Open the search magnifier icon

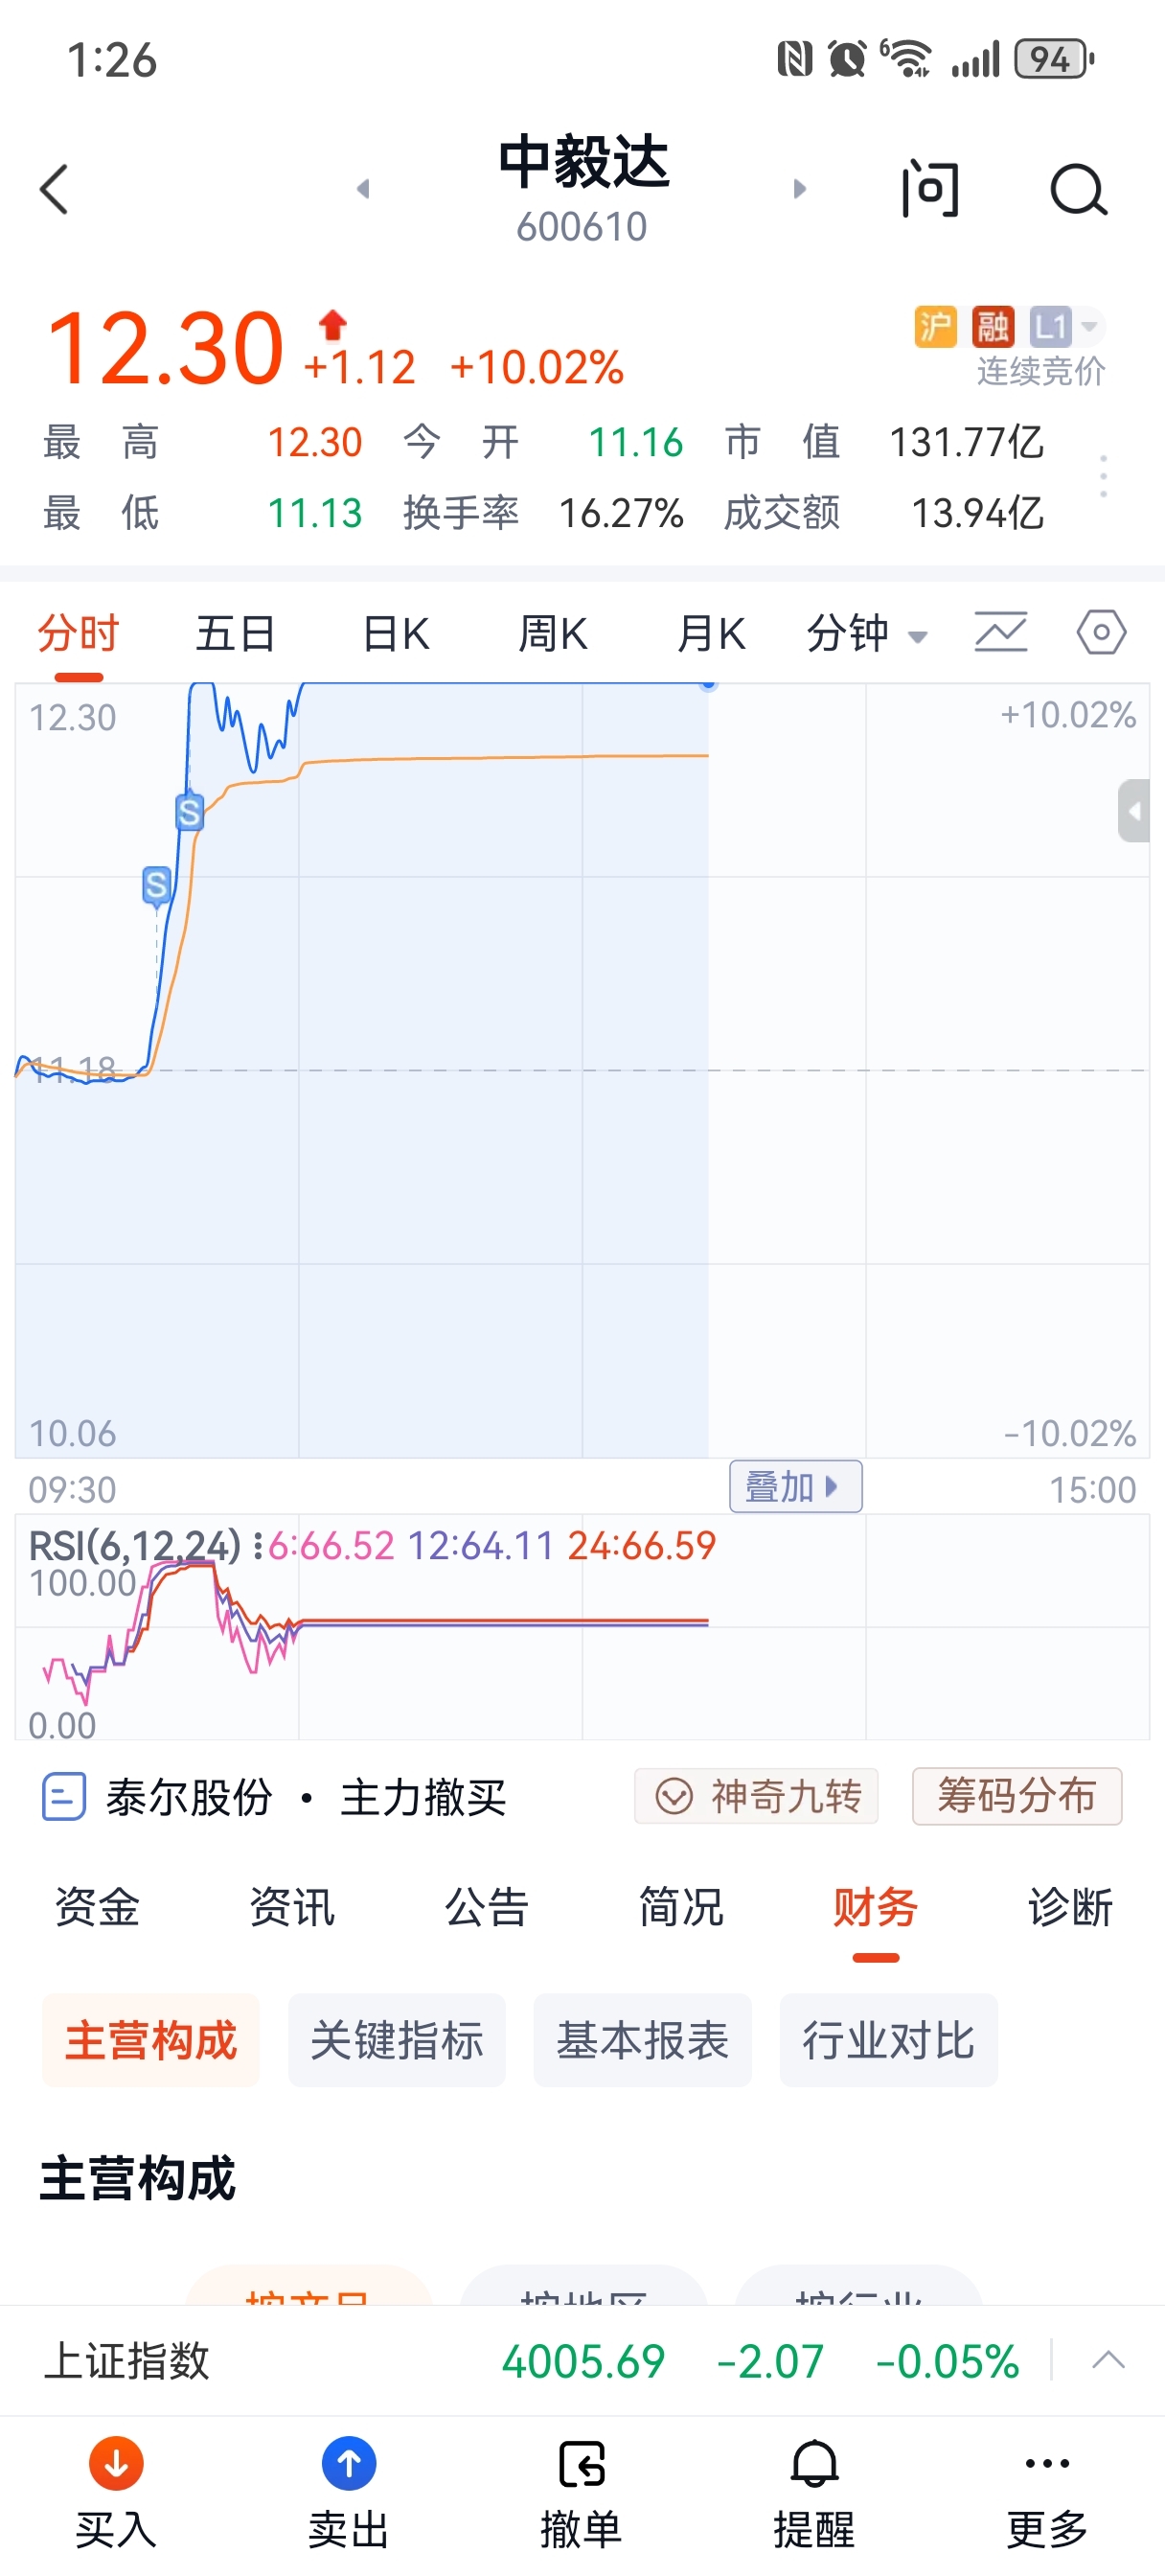1078,189
